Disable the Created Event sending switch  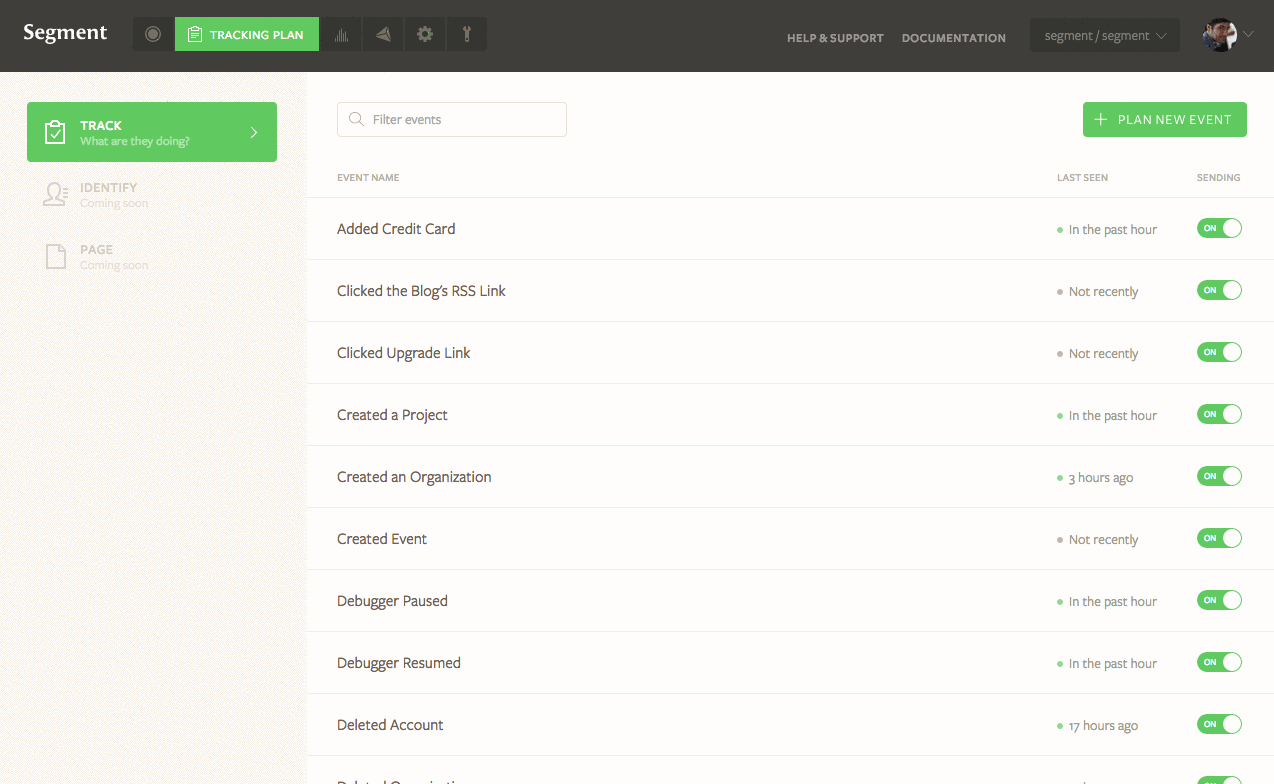click(x=1219, y=538)
